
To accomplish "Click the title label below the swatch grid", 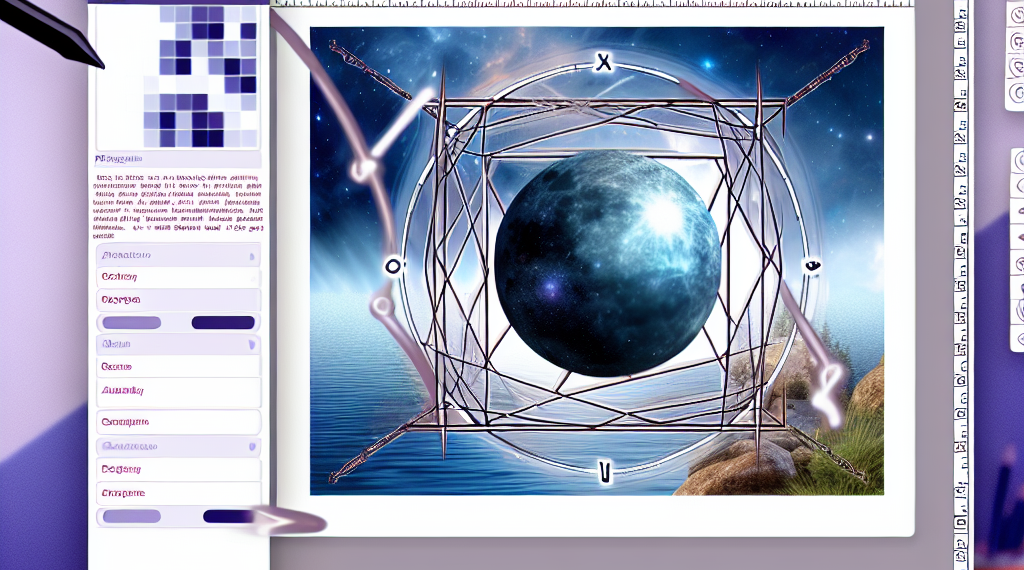I will [x=119, y=159].
